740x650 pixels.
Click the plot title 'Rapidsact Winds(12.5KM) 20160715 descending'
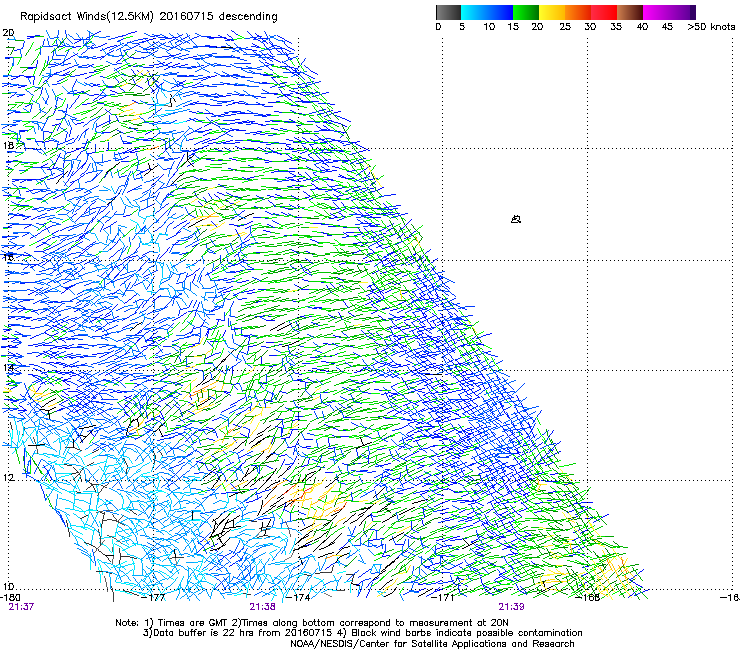pos(149,17)
